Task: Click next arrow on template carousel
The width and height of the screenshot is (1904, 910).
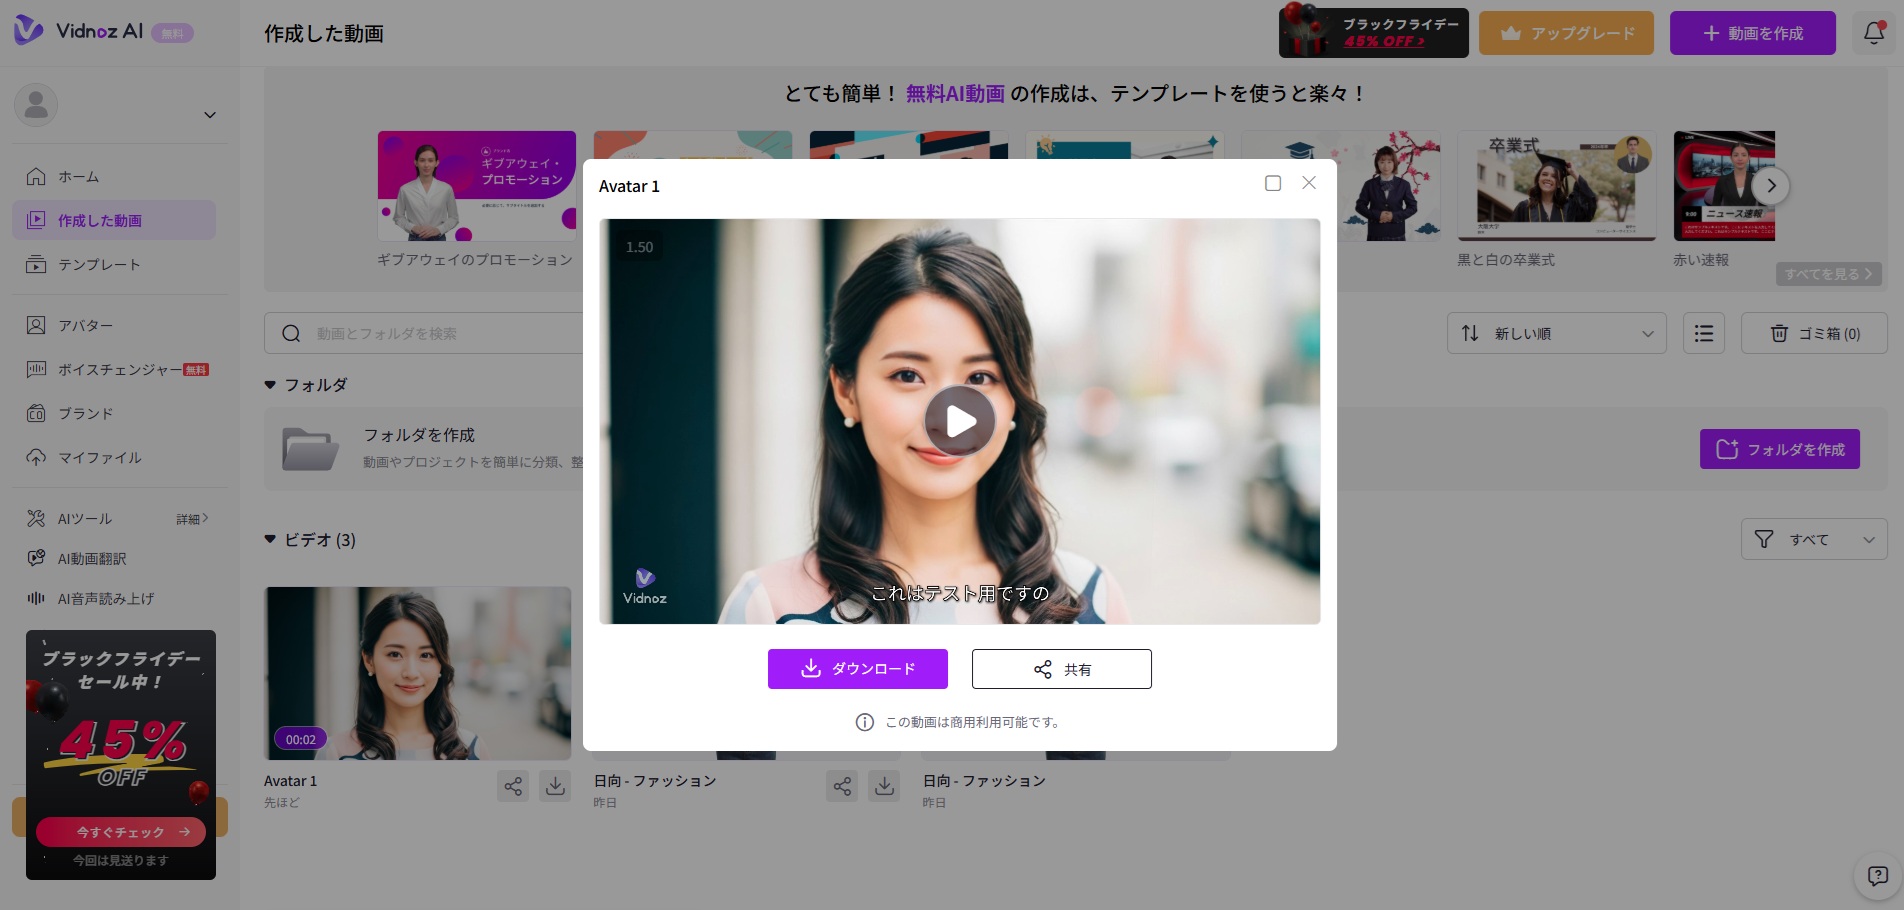Action: coord(1771,186)
